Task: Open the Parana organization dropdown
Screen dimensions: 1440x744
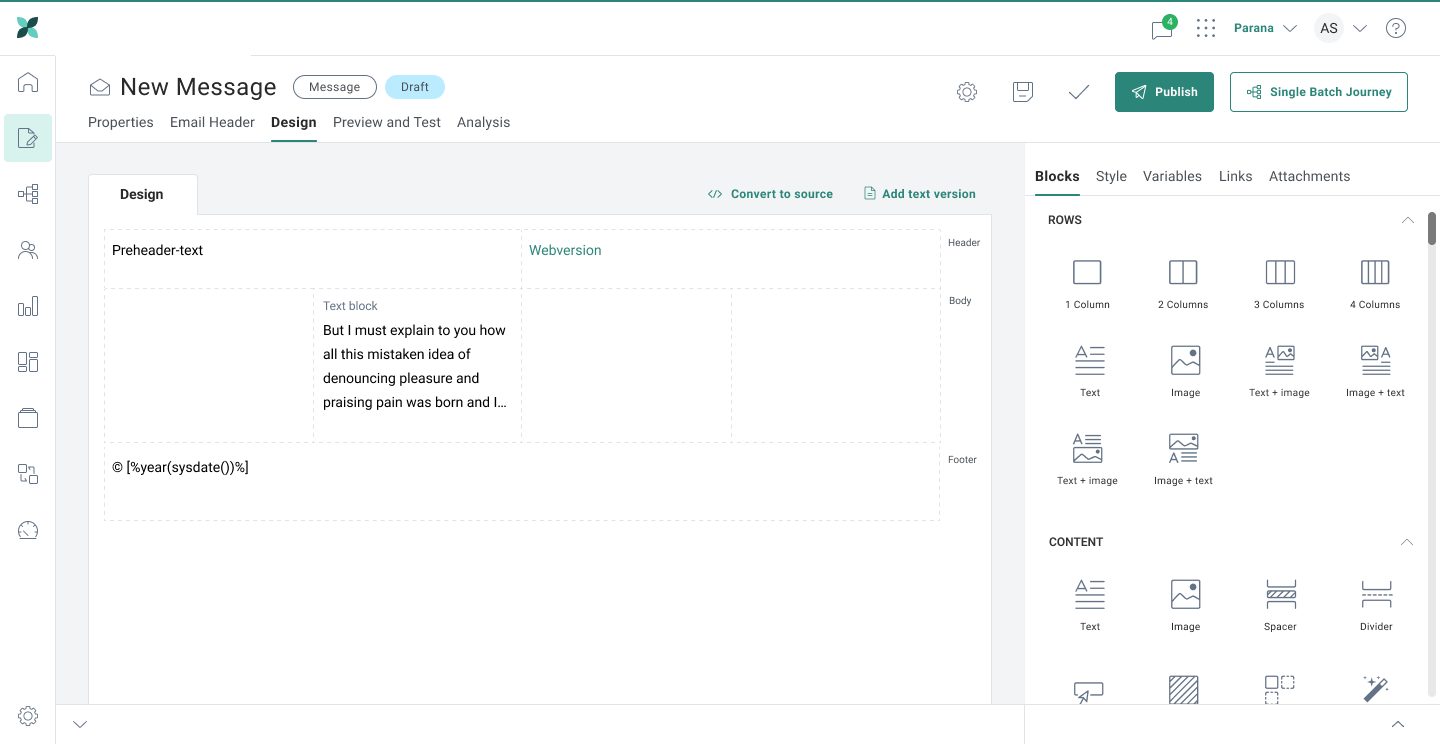Action: point(1265,28)
